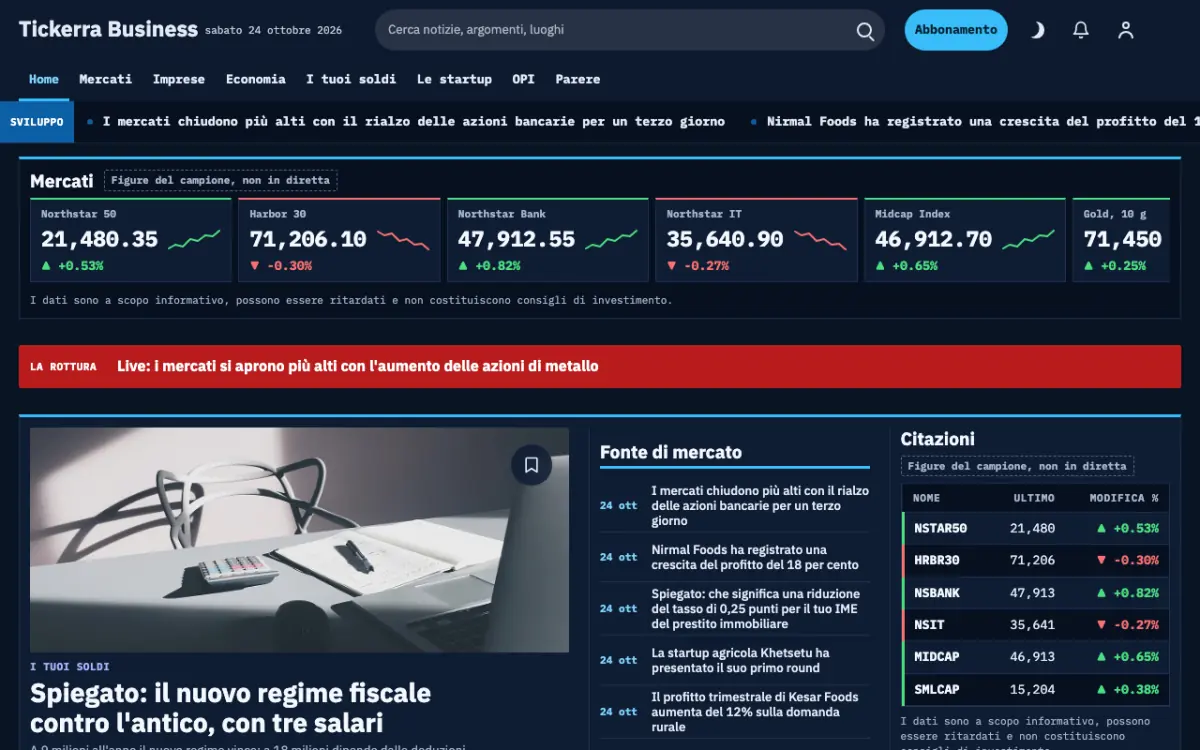Open Le startup nav tab
Viewport: 1200px width, 750px height.
454,80
